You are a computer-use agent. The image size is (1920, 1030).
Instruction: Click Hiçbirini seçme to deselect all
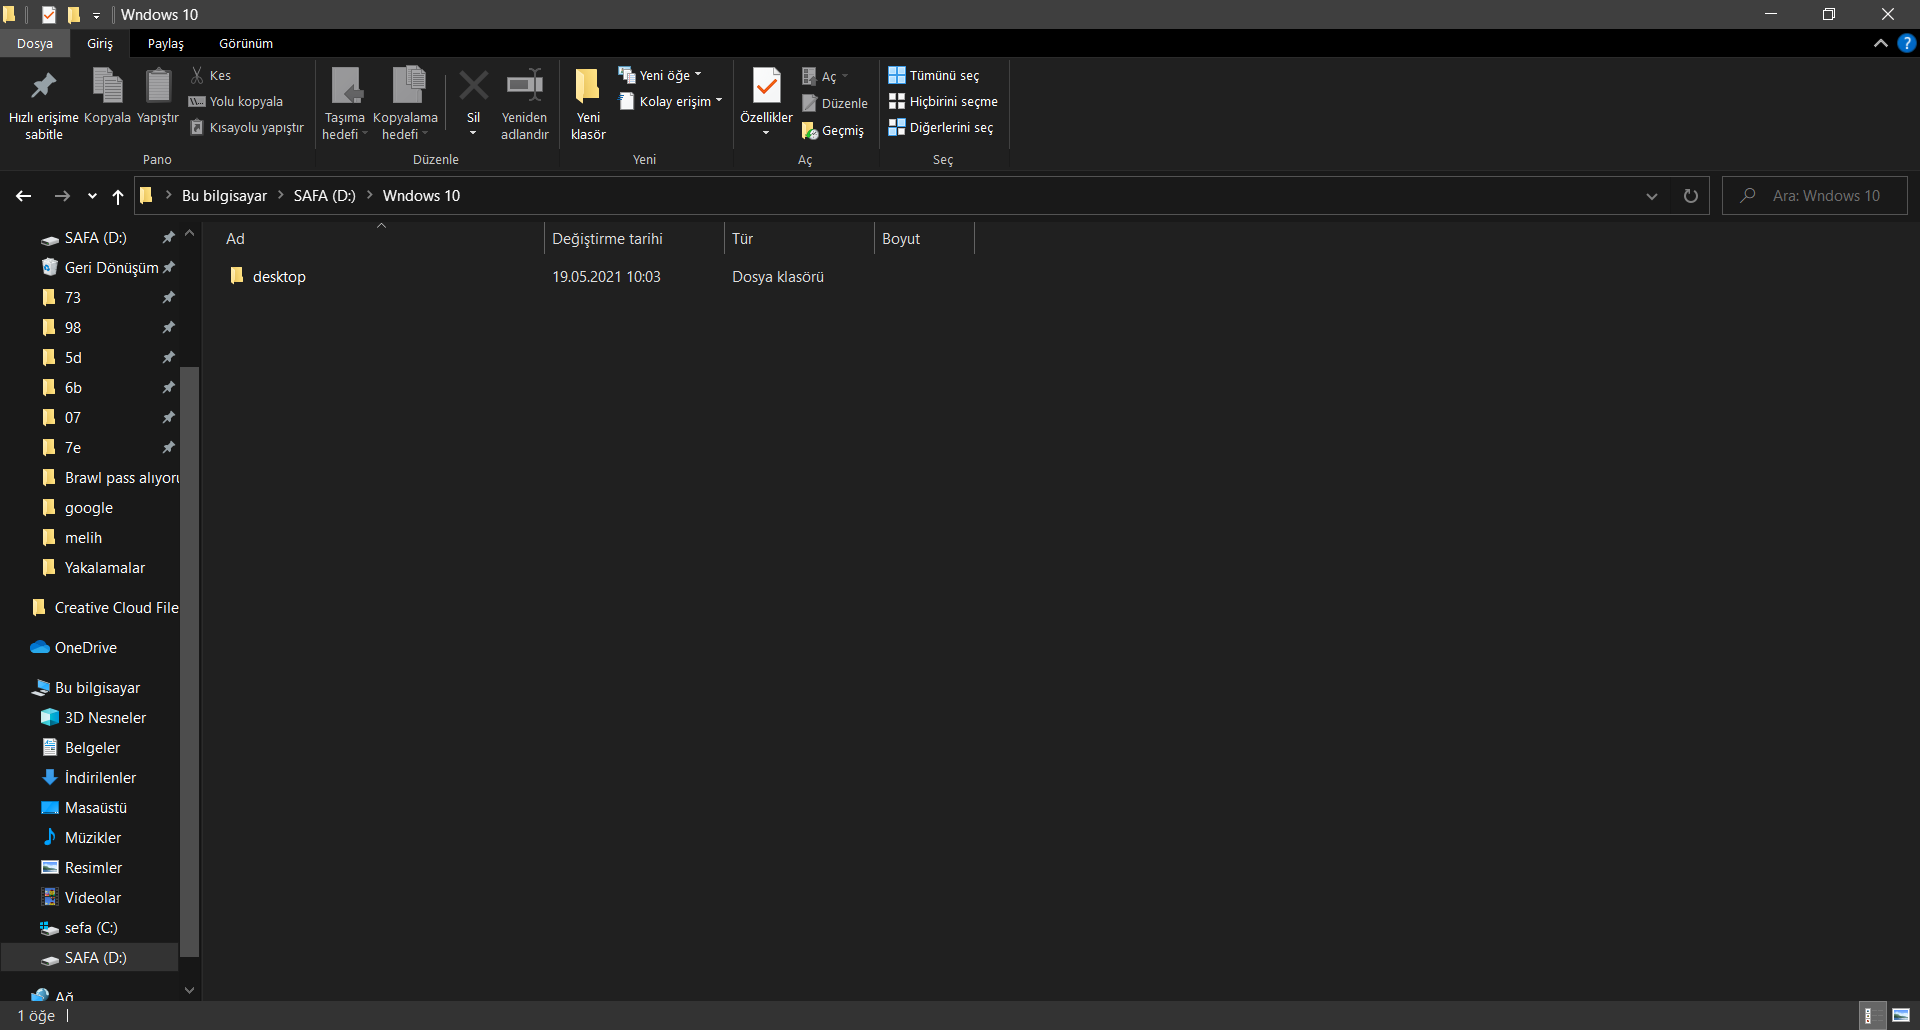tap(943, 101)
